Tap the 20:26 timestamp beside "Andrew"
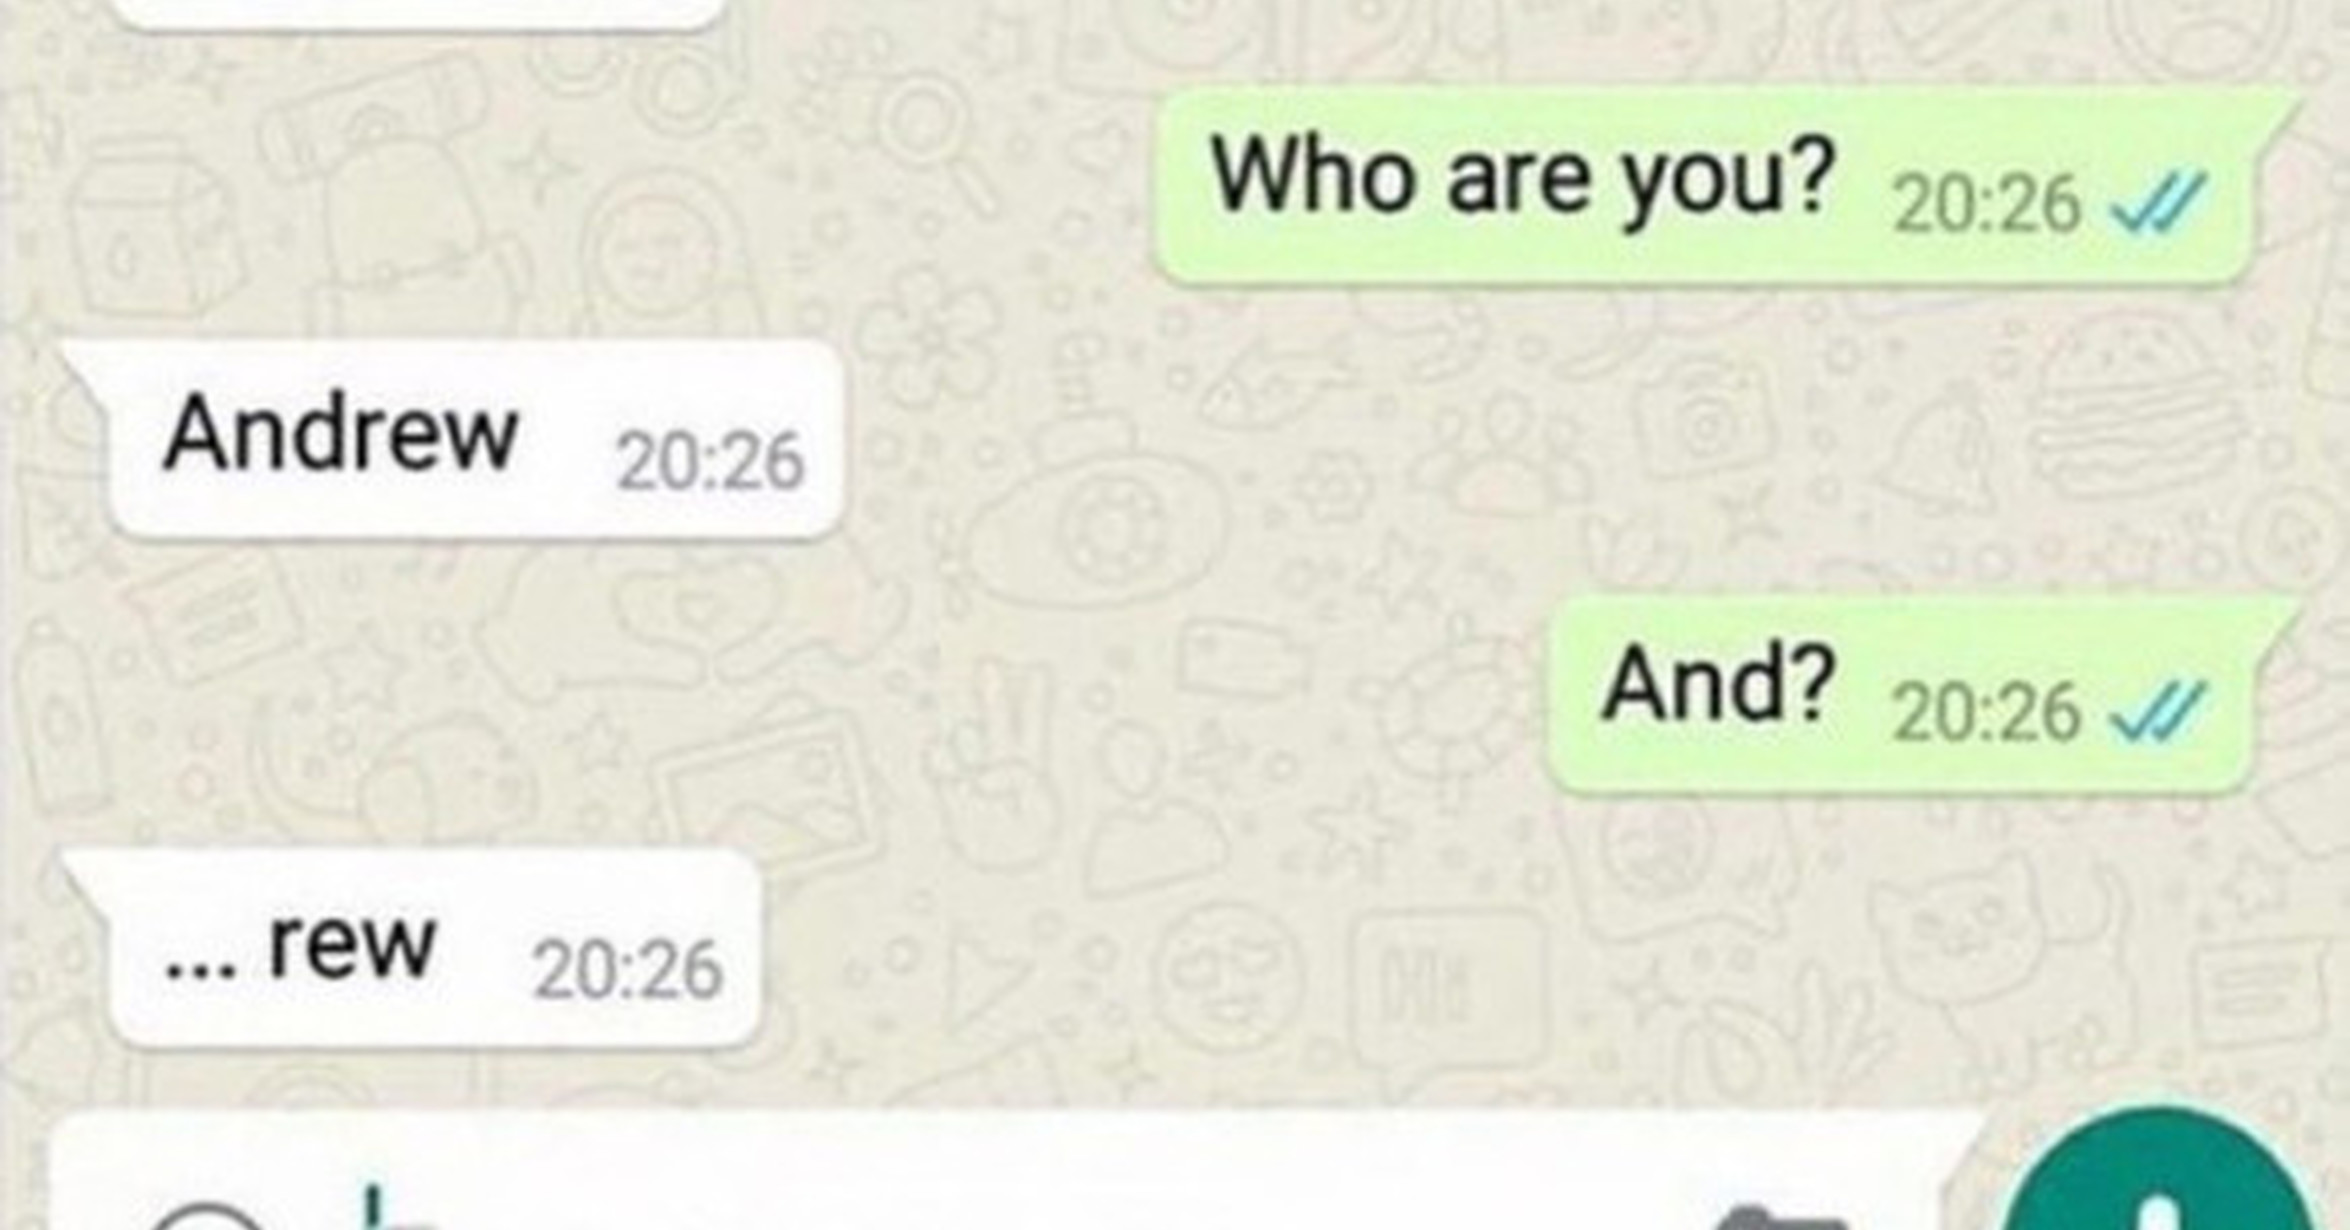2350x1230 pixels. pyautogui.click(x=710, y=461)
